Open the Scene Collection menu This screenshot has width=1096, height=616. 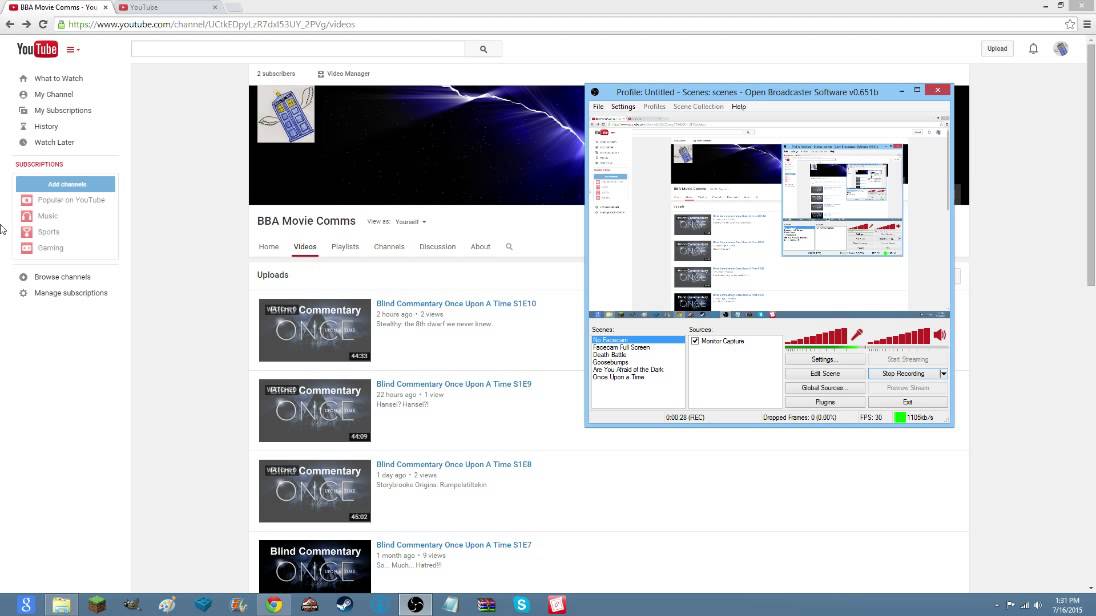698,107
